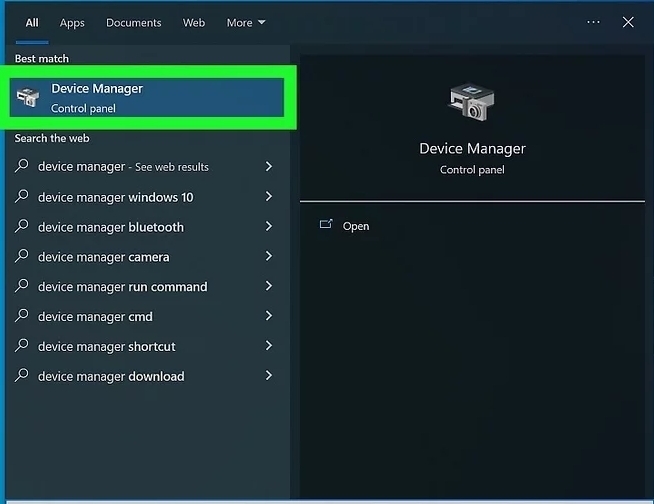Click the search icon beside 'device manager camera'

(22, 256)
